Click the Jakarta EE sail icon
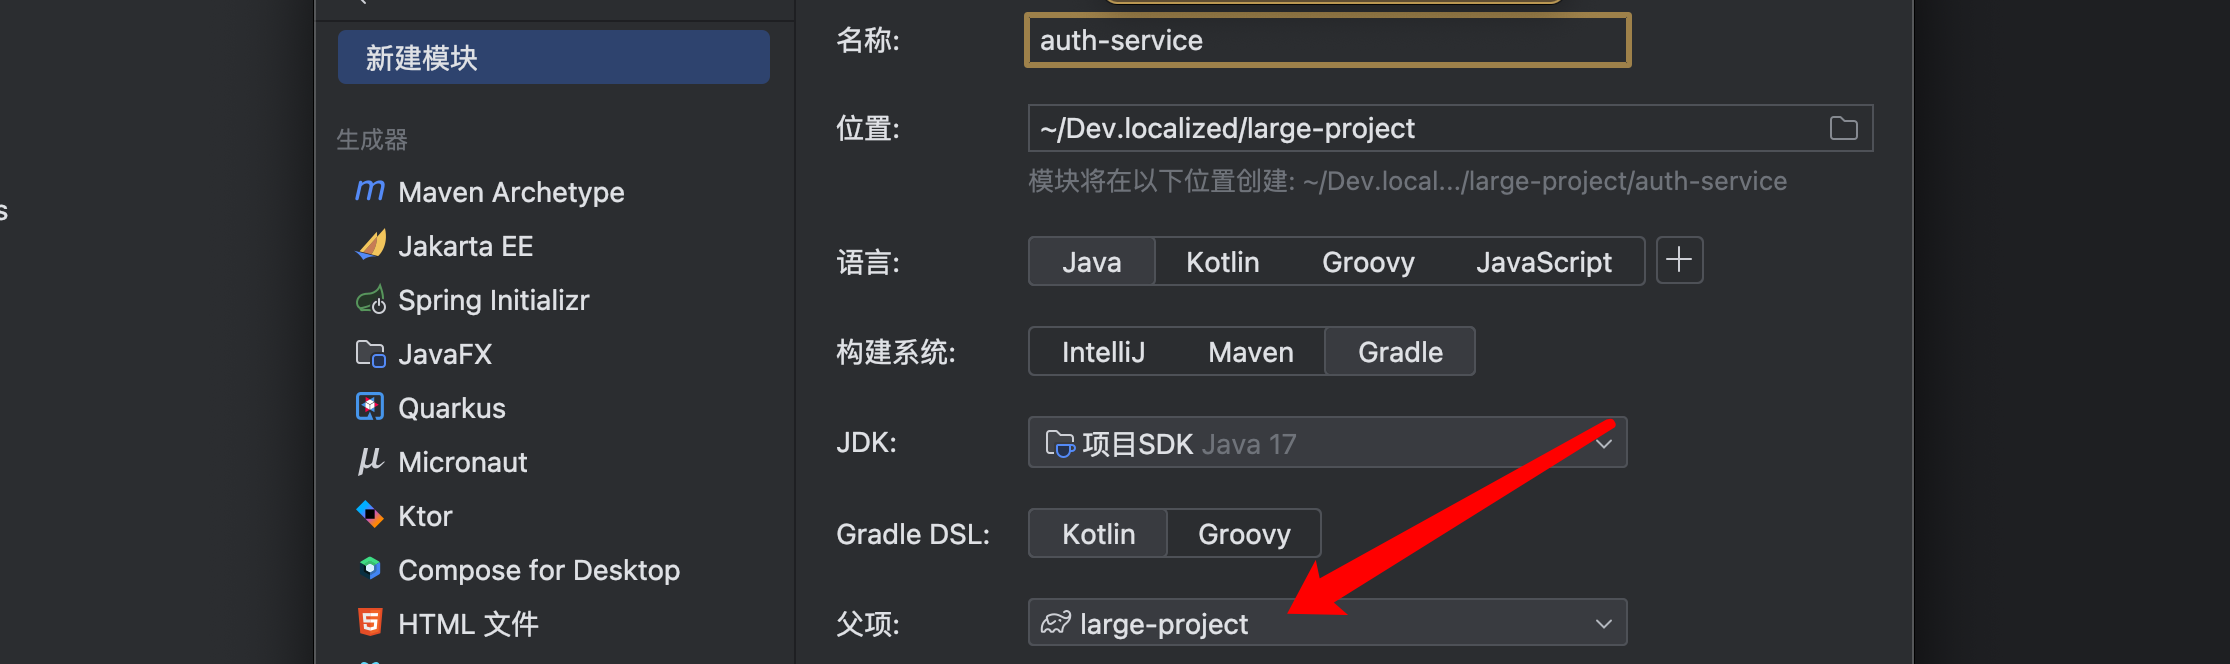This screenshot has height=664, width=2230. point(371,245)
